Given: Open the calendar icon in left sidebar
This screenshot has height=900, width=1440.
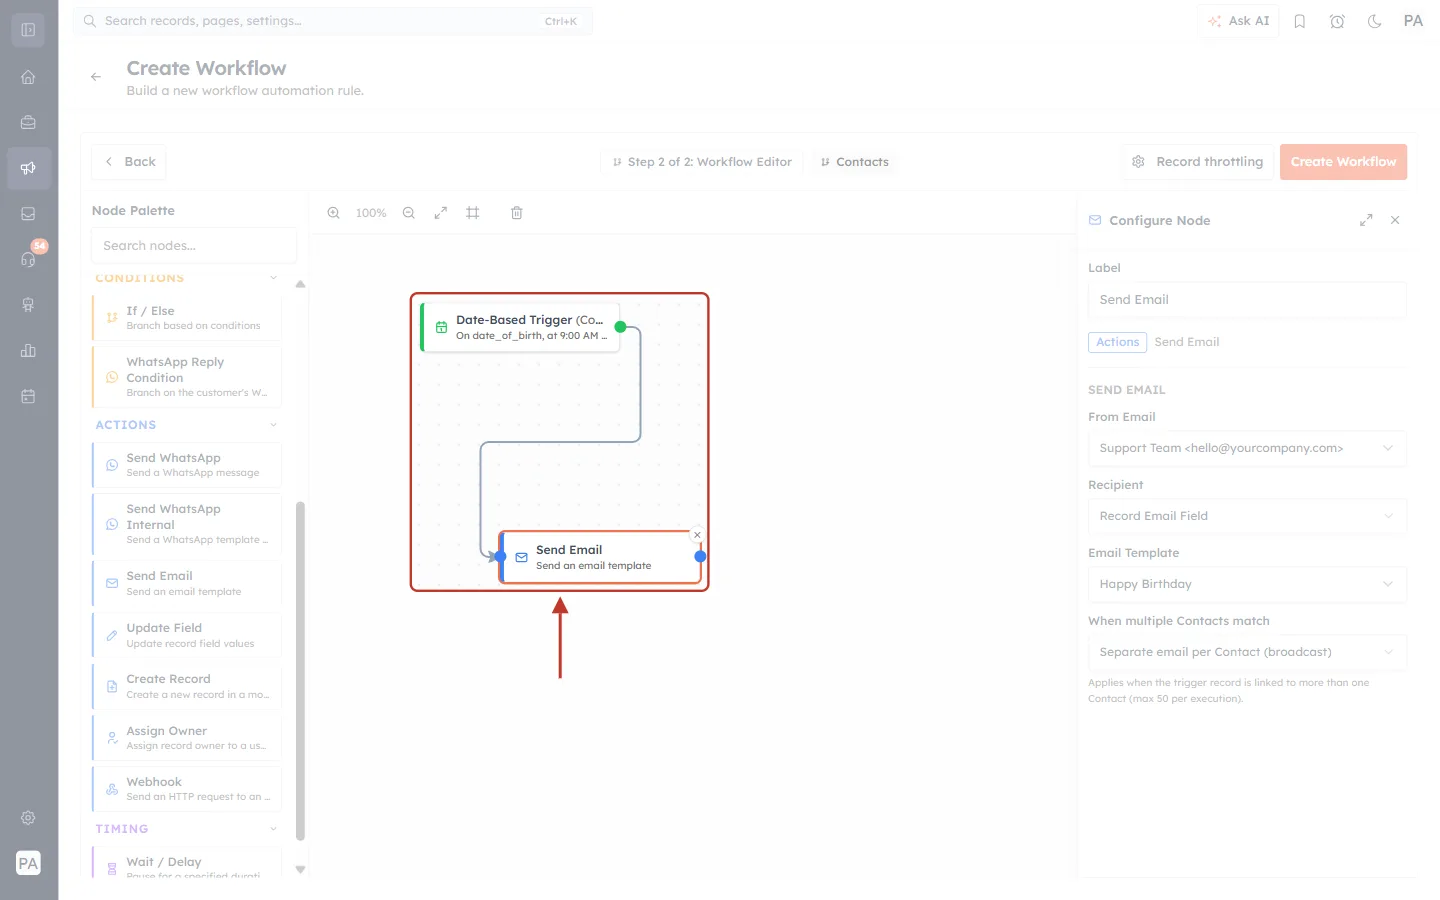Looking at the screenshot, I should click(28, 396).
